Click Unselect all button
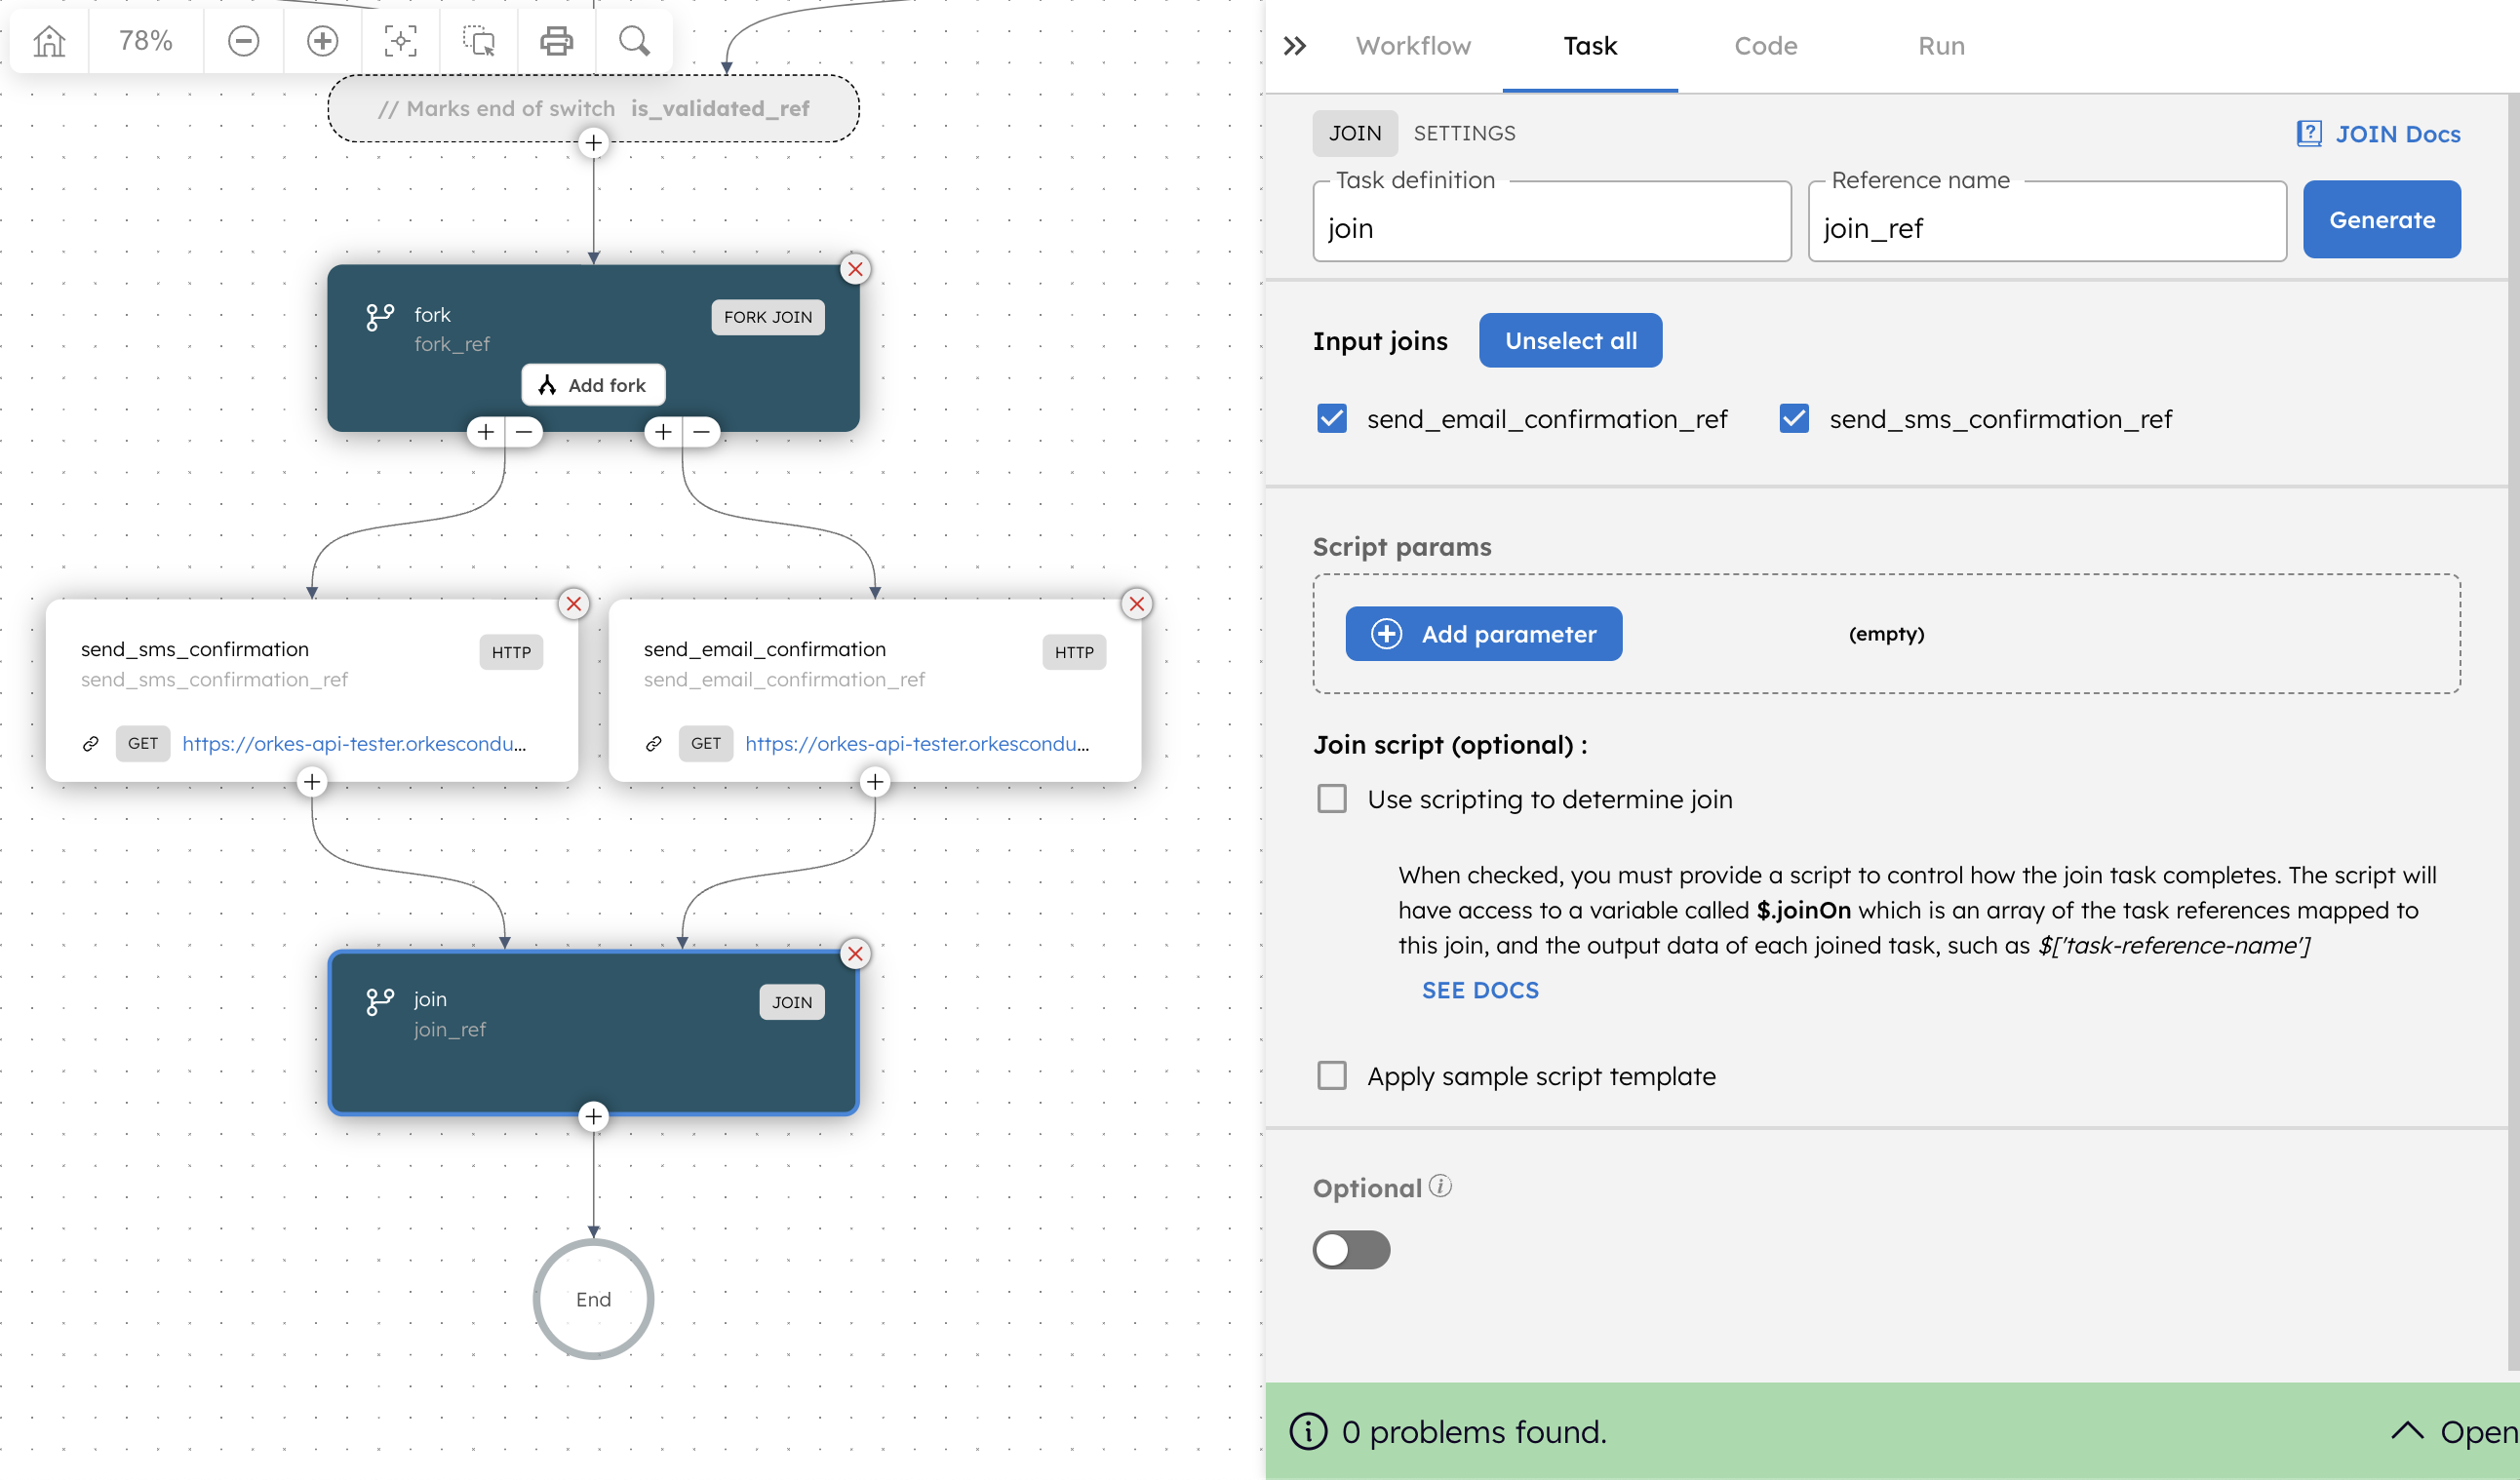The image size is (2520, 1480). click(1571, 340)
